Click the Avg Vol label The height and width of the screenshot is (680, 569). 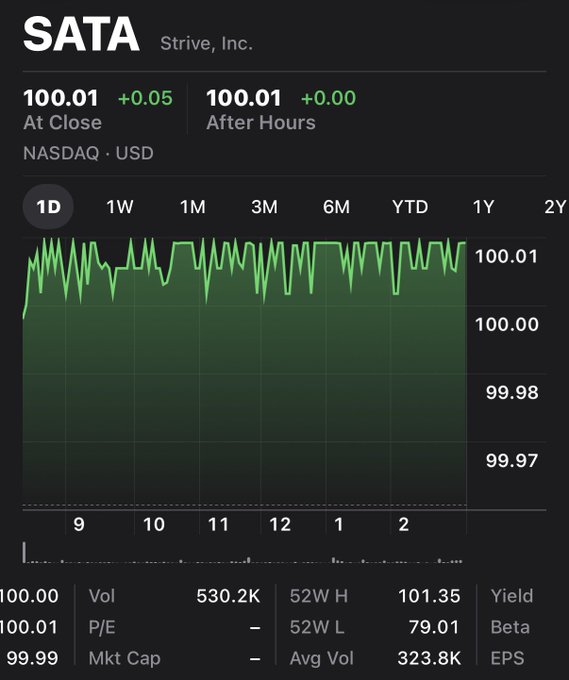(322, 658)
